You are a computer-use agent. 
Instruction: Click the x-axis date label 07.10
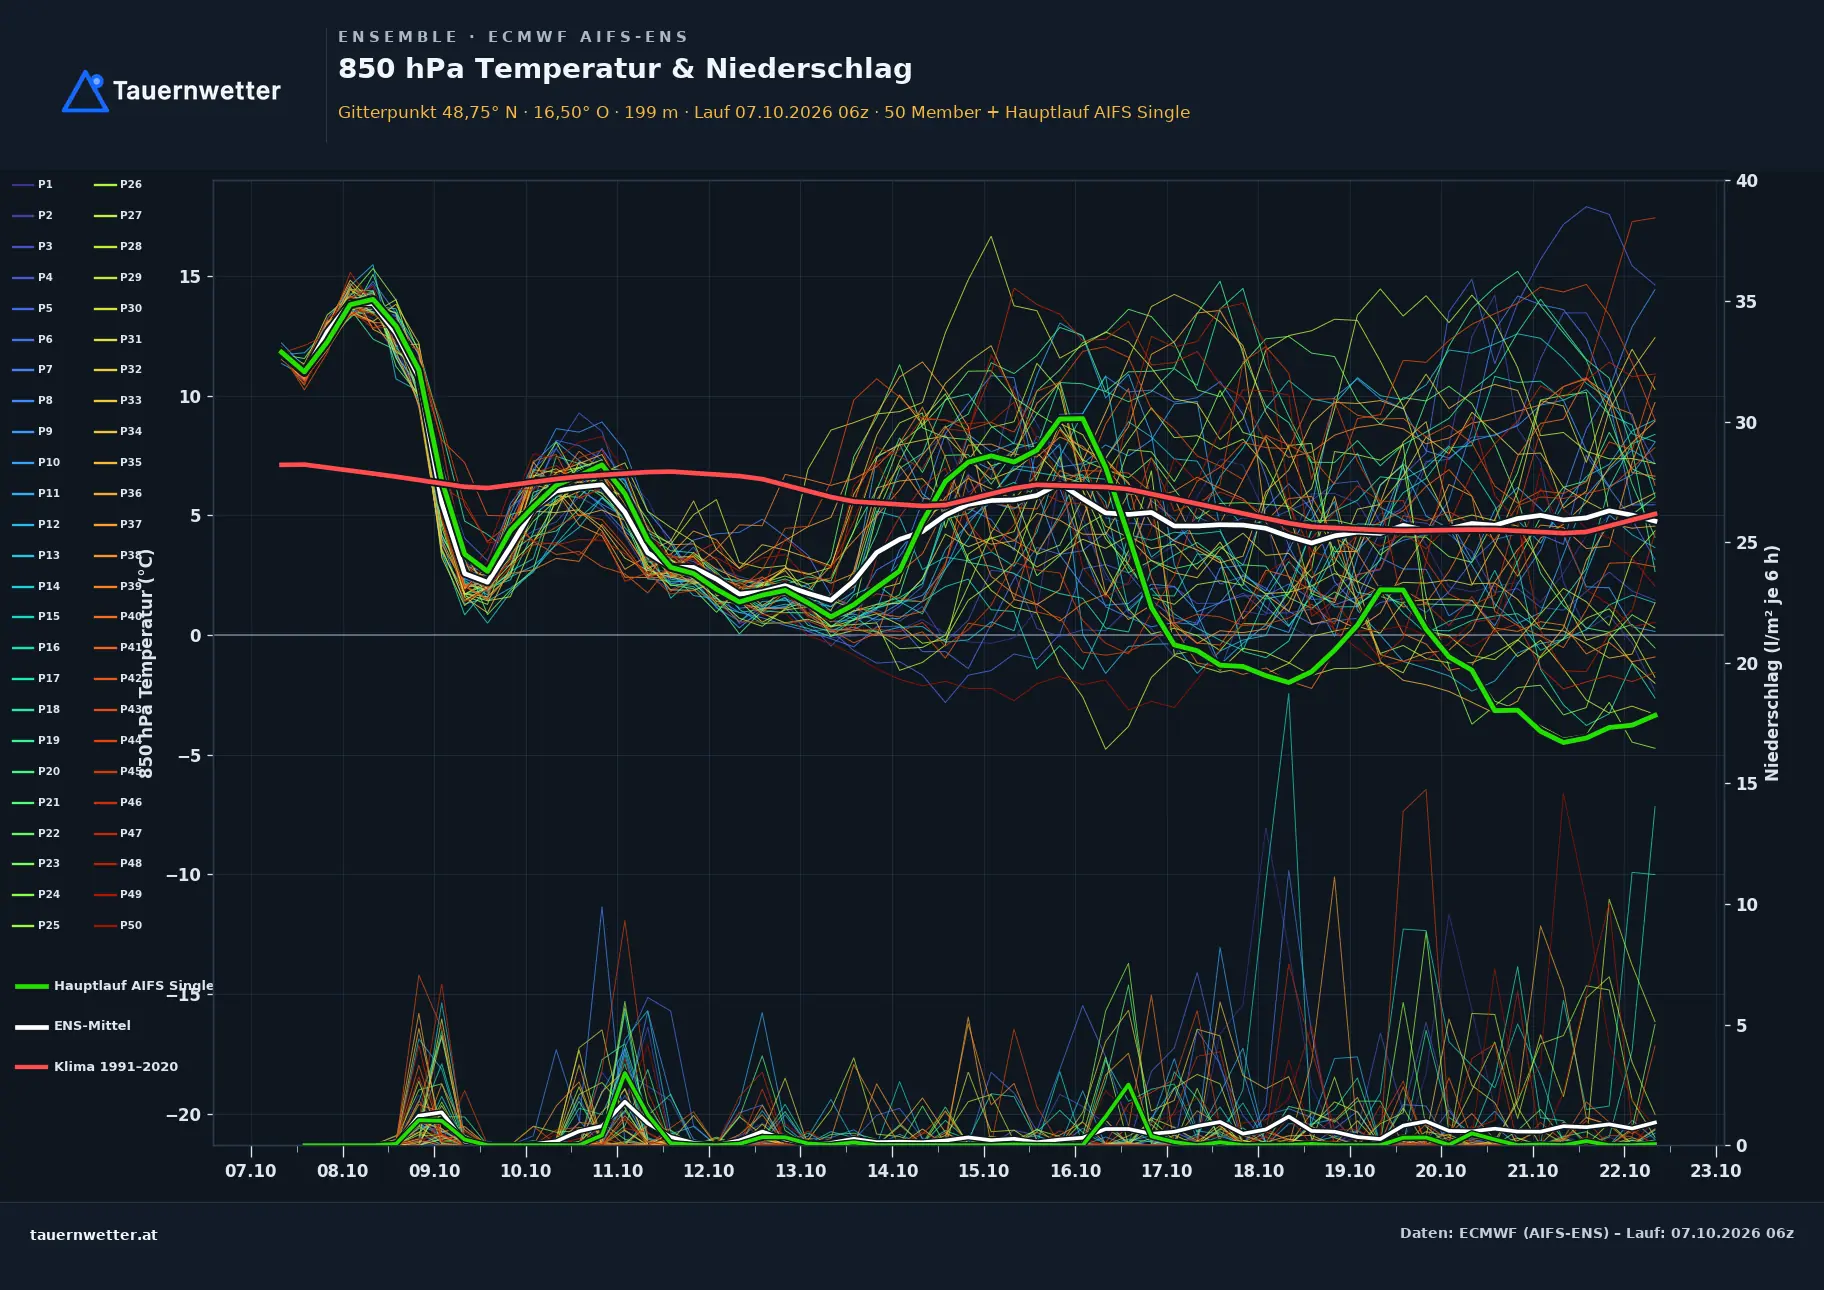pos(251,1171)
